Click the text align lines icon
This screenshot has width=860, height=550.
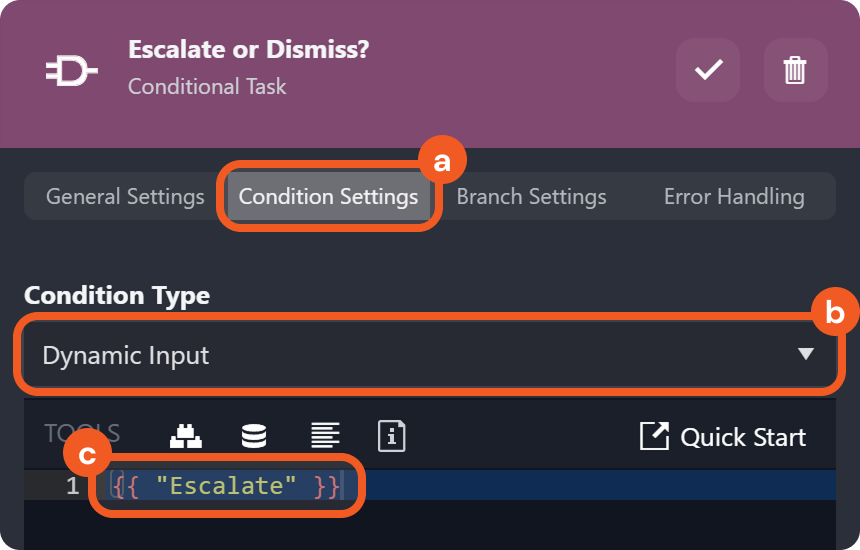324,436
